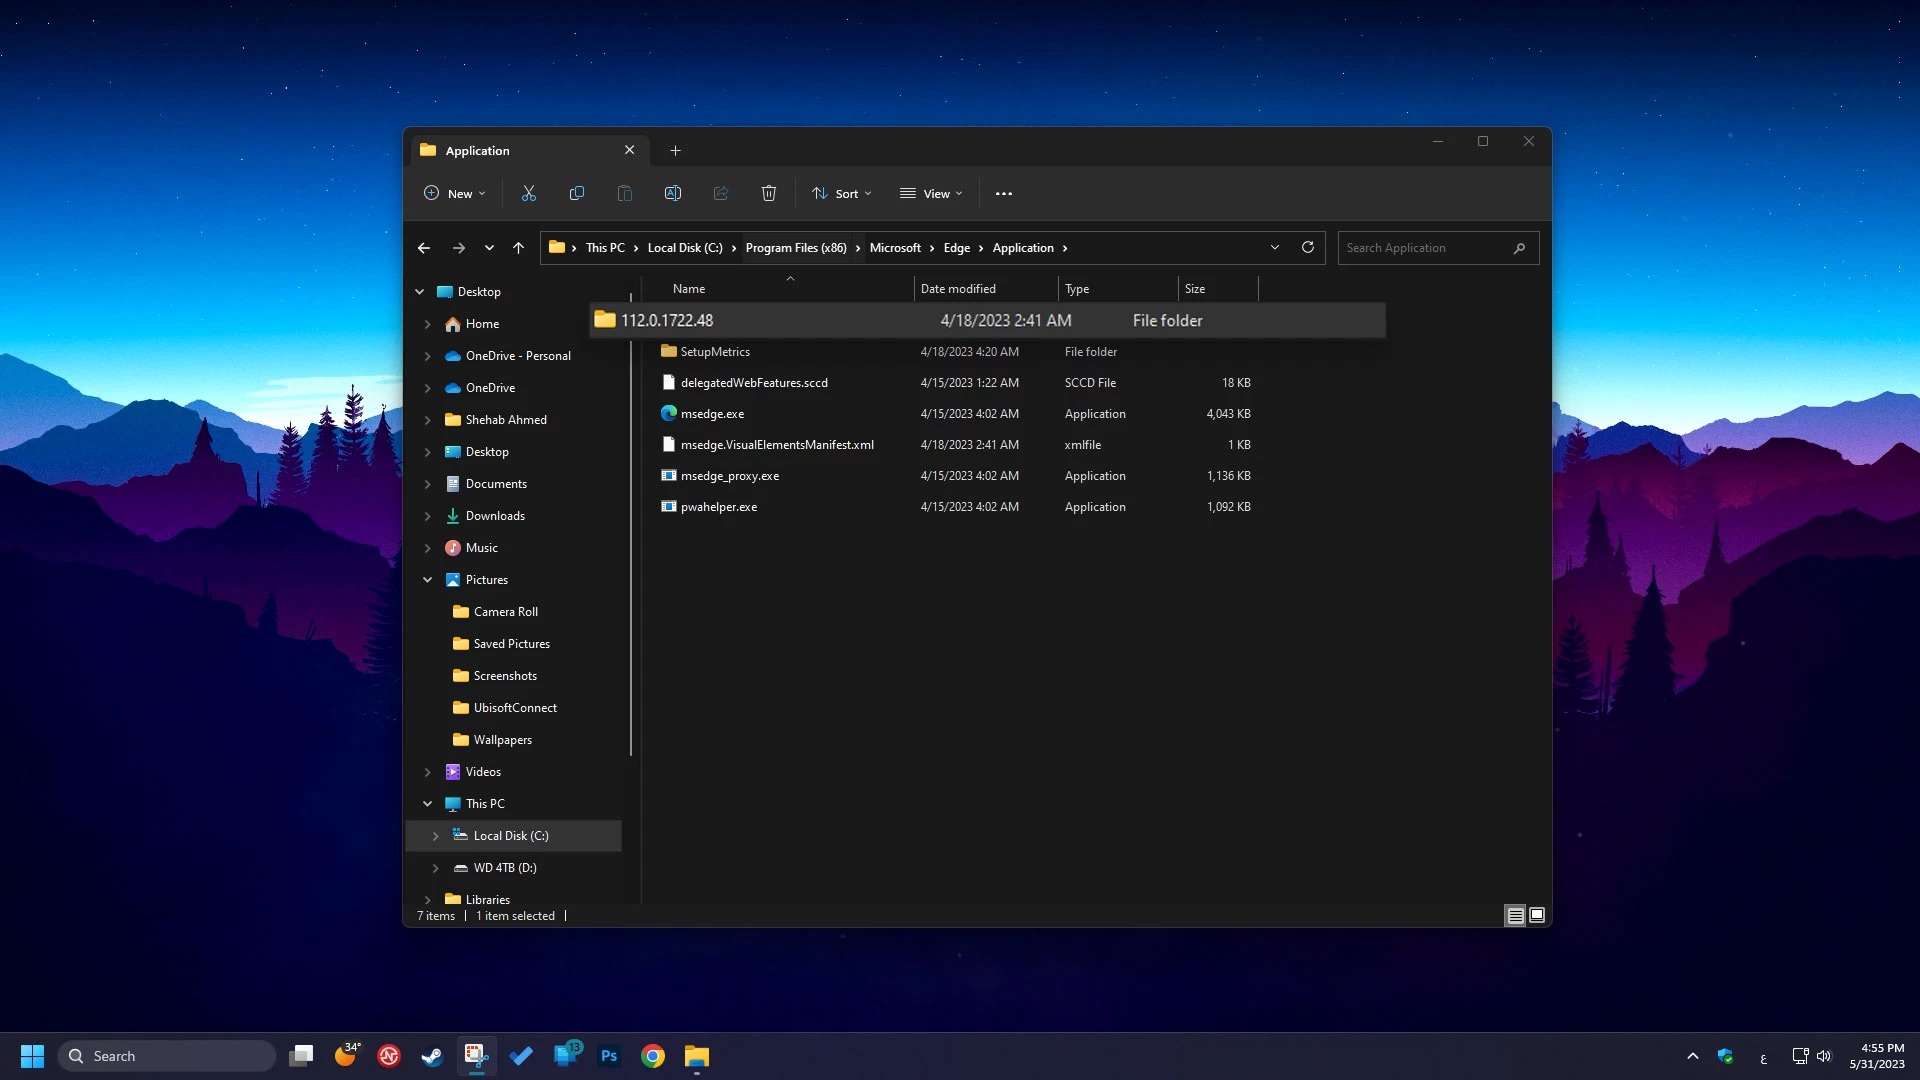Open the New item dropdown
Viewport: 1920px width, 1080px height.
click(x=455, y=193)
